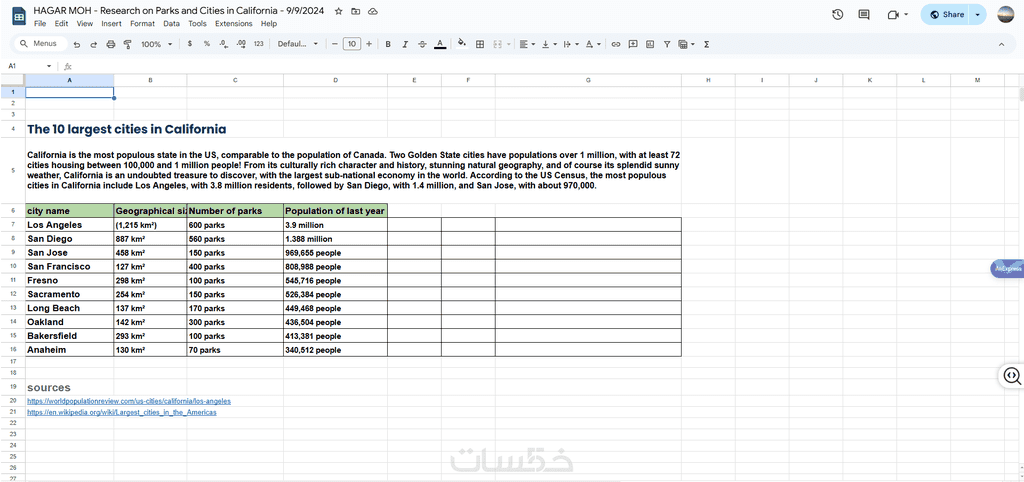The height and width of the screenshot is (482, 1024).
Task: Star this spreadsheet document
Action: (x=338, y=12)
